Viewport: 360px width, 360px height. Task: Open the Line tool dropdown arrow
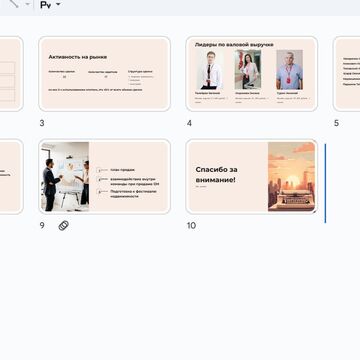coord(28,4)
